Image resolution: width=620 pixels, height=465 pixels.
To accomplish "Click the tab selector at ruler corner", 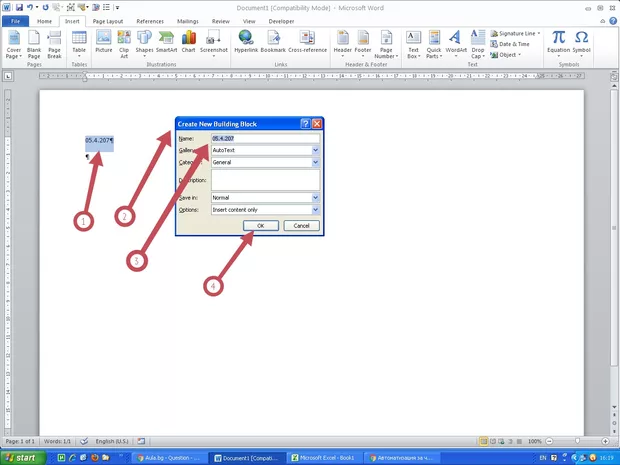I will 8,76.
